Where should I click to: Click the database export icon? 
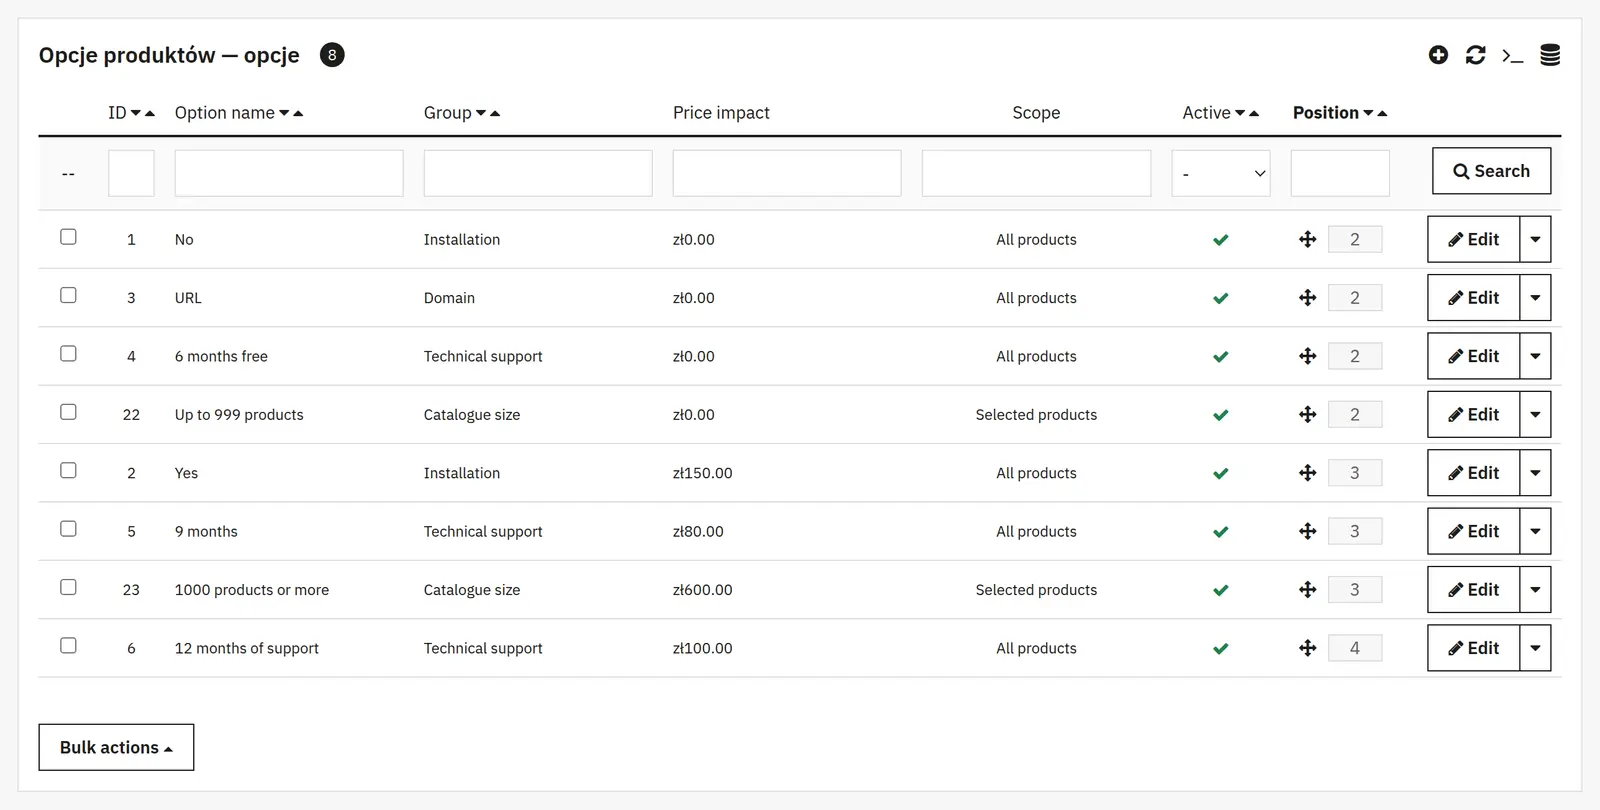pyautogui.click(x=1550, y=55)
